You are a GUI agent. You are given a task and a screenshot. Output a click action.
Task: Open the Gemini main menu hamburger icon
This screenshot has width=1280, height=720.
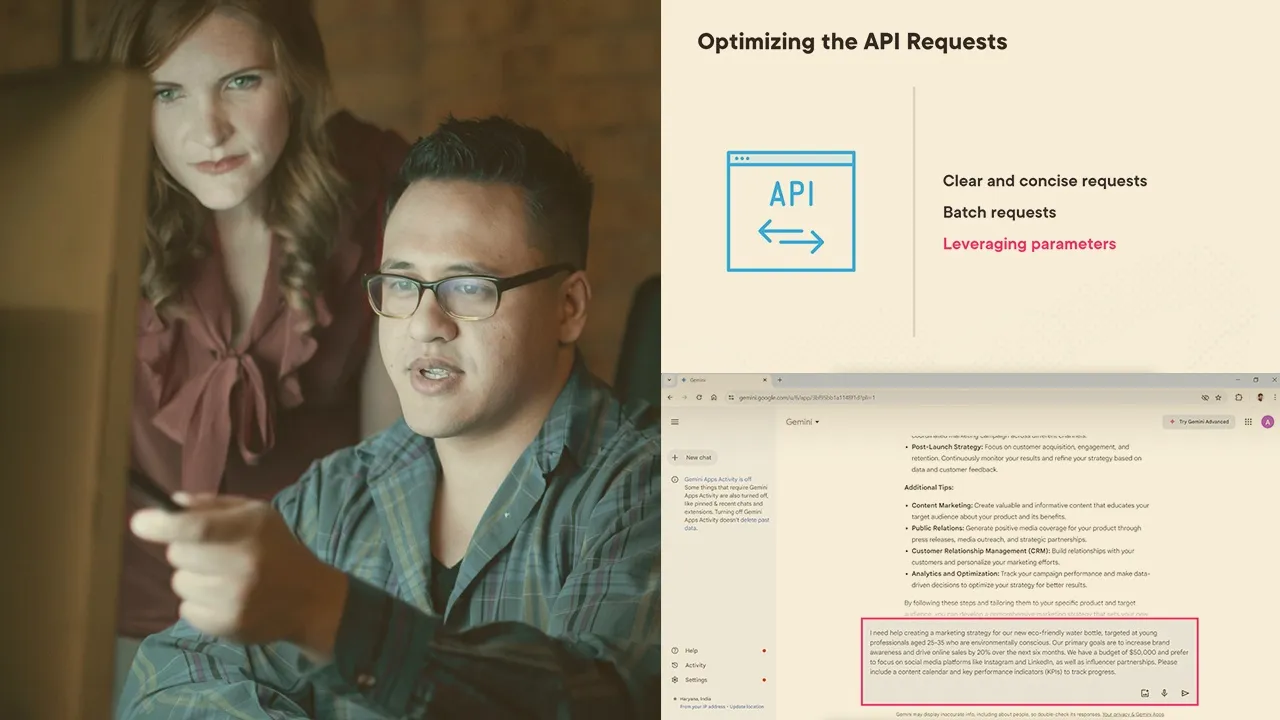pyautogui.click(x=675, y=422)
